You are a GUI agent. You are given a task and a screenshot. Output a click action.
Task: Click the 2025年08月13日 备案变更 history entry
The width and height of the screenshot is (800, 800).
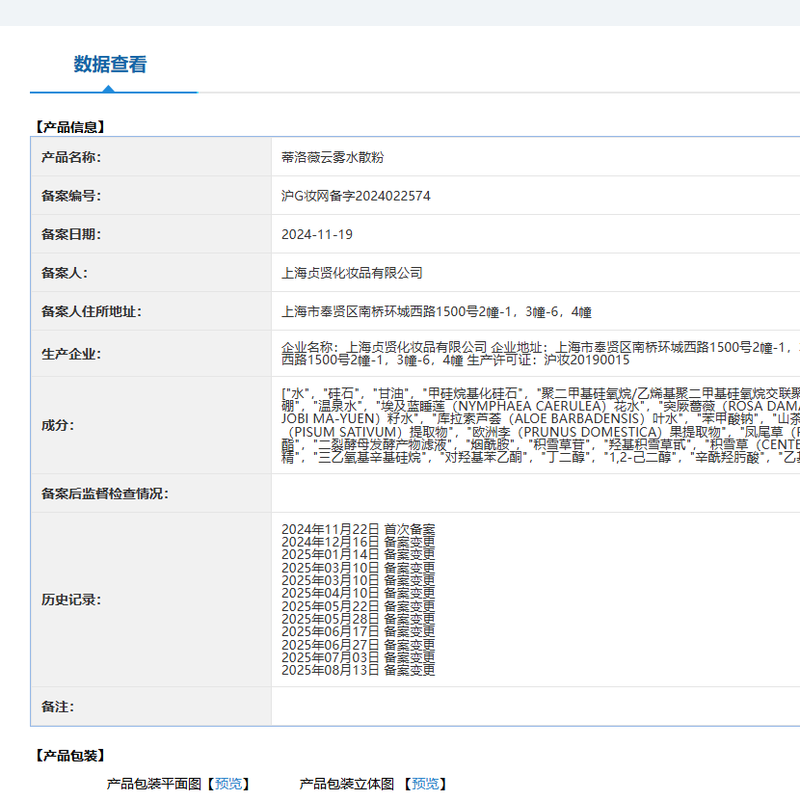pos(358,671)
